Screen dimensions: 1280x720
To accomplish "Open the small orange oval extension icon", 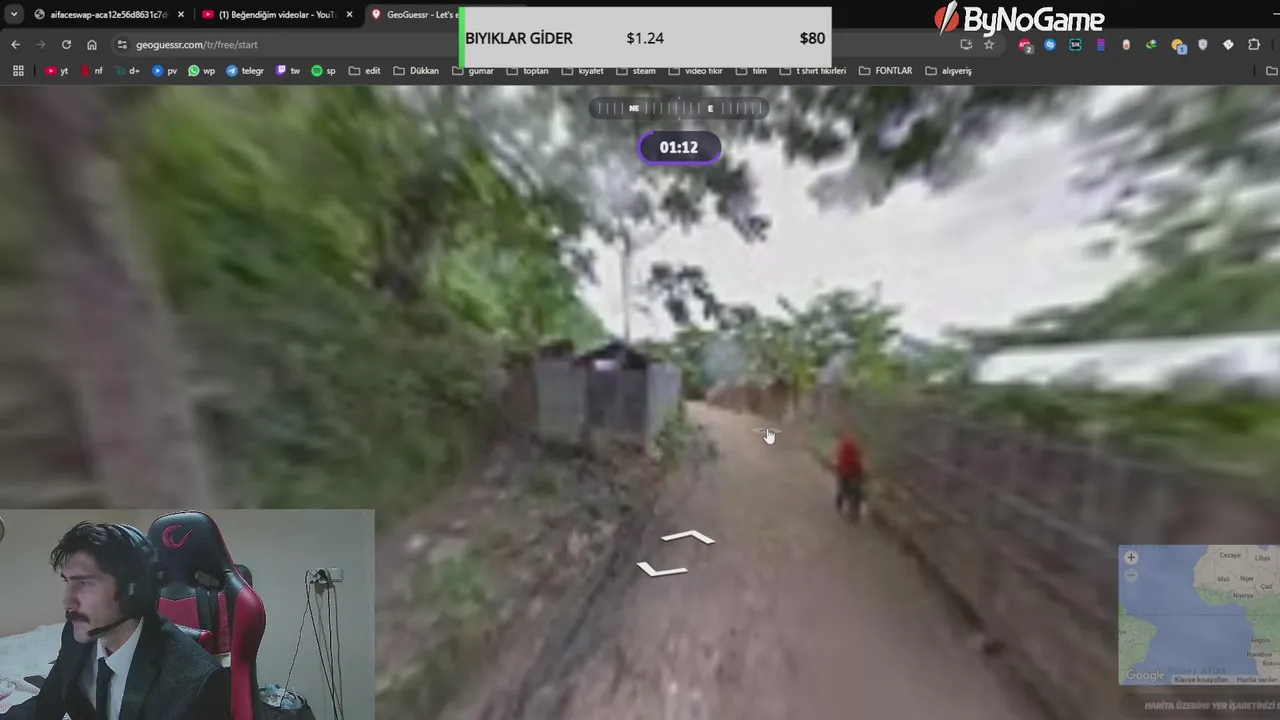I will tap(1126, 44).
